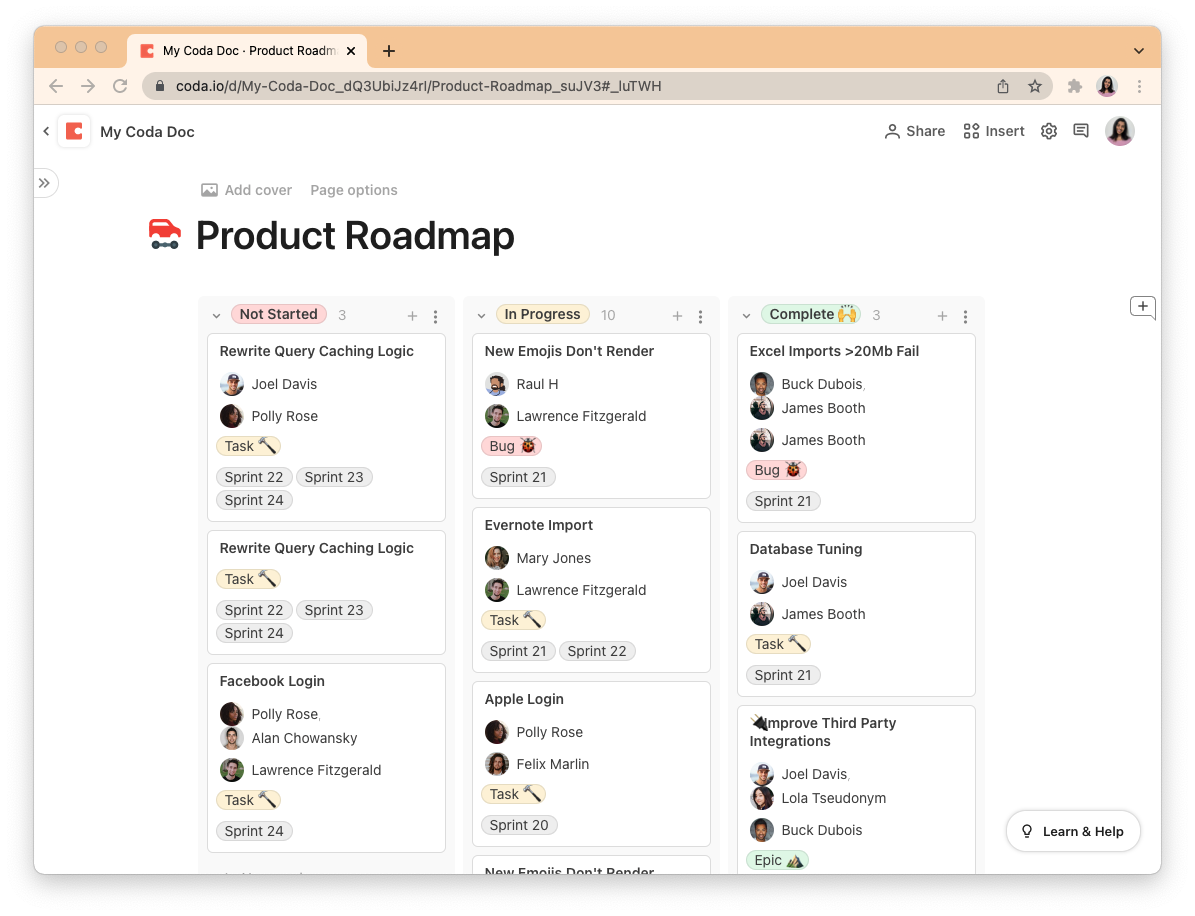Click Sprint 24 tag on Facebook Login
Viewport: 1195px width, 916px height.
click(x=254, y=831)
